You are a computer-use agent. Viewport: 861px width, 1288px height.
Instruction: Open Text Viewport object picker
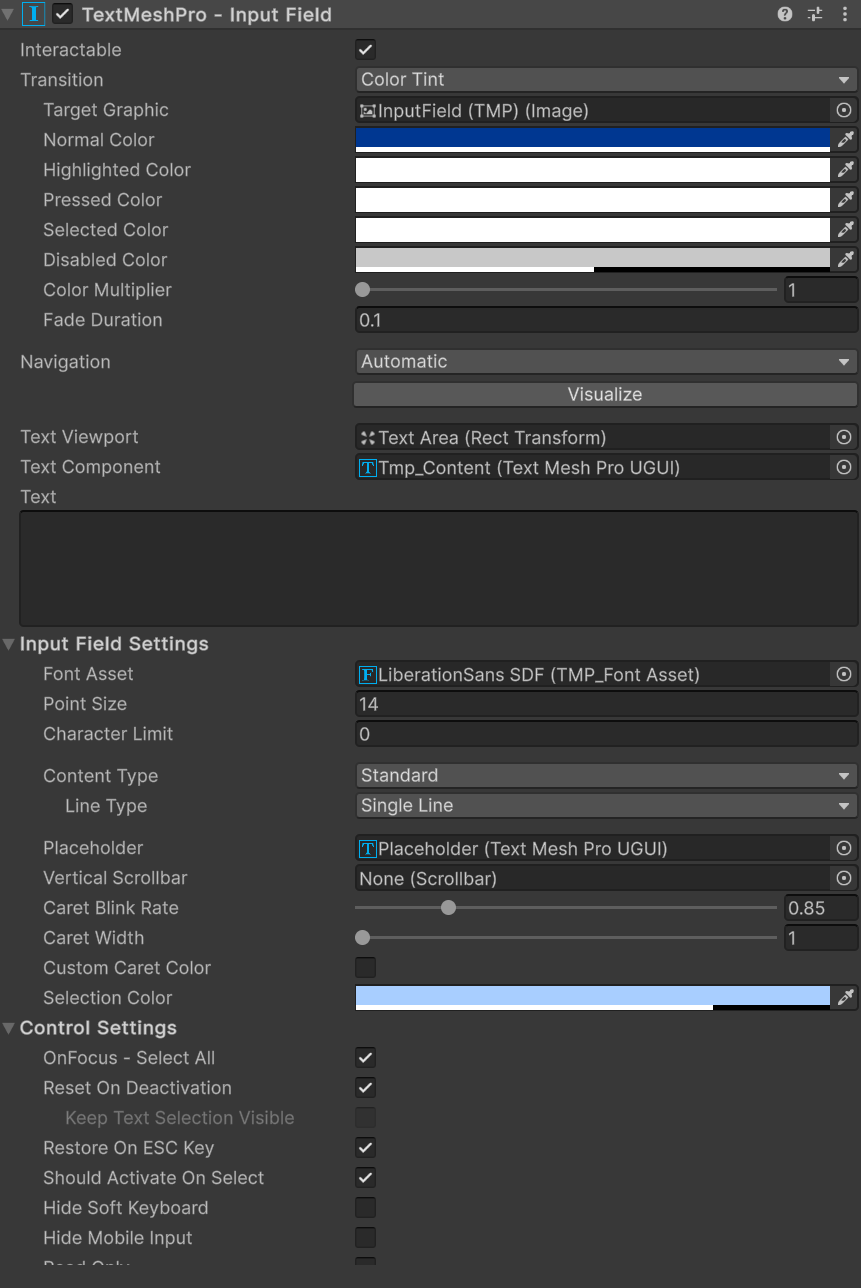point(844,437)
